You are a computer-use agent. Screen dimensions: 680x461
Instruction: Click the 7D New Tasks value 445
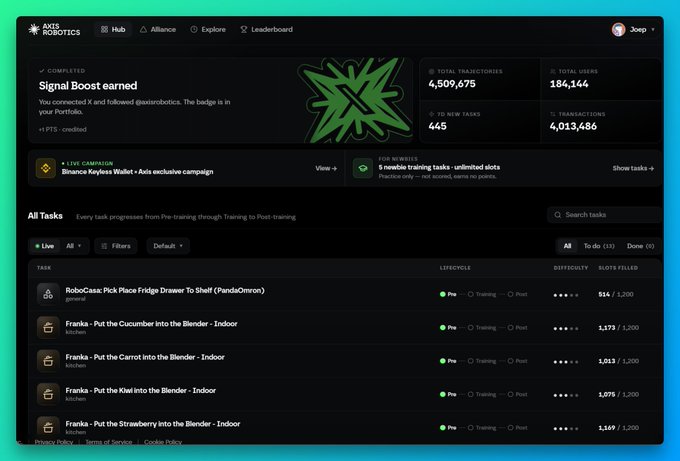coord(437,126)
